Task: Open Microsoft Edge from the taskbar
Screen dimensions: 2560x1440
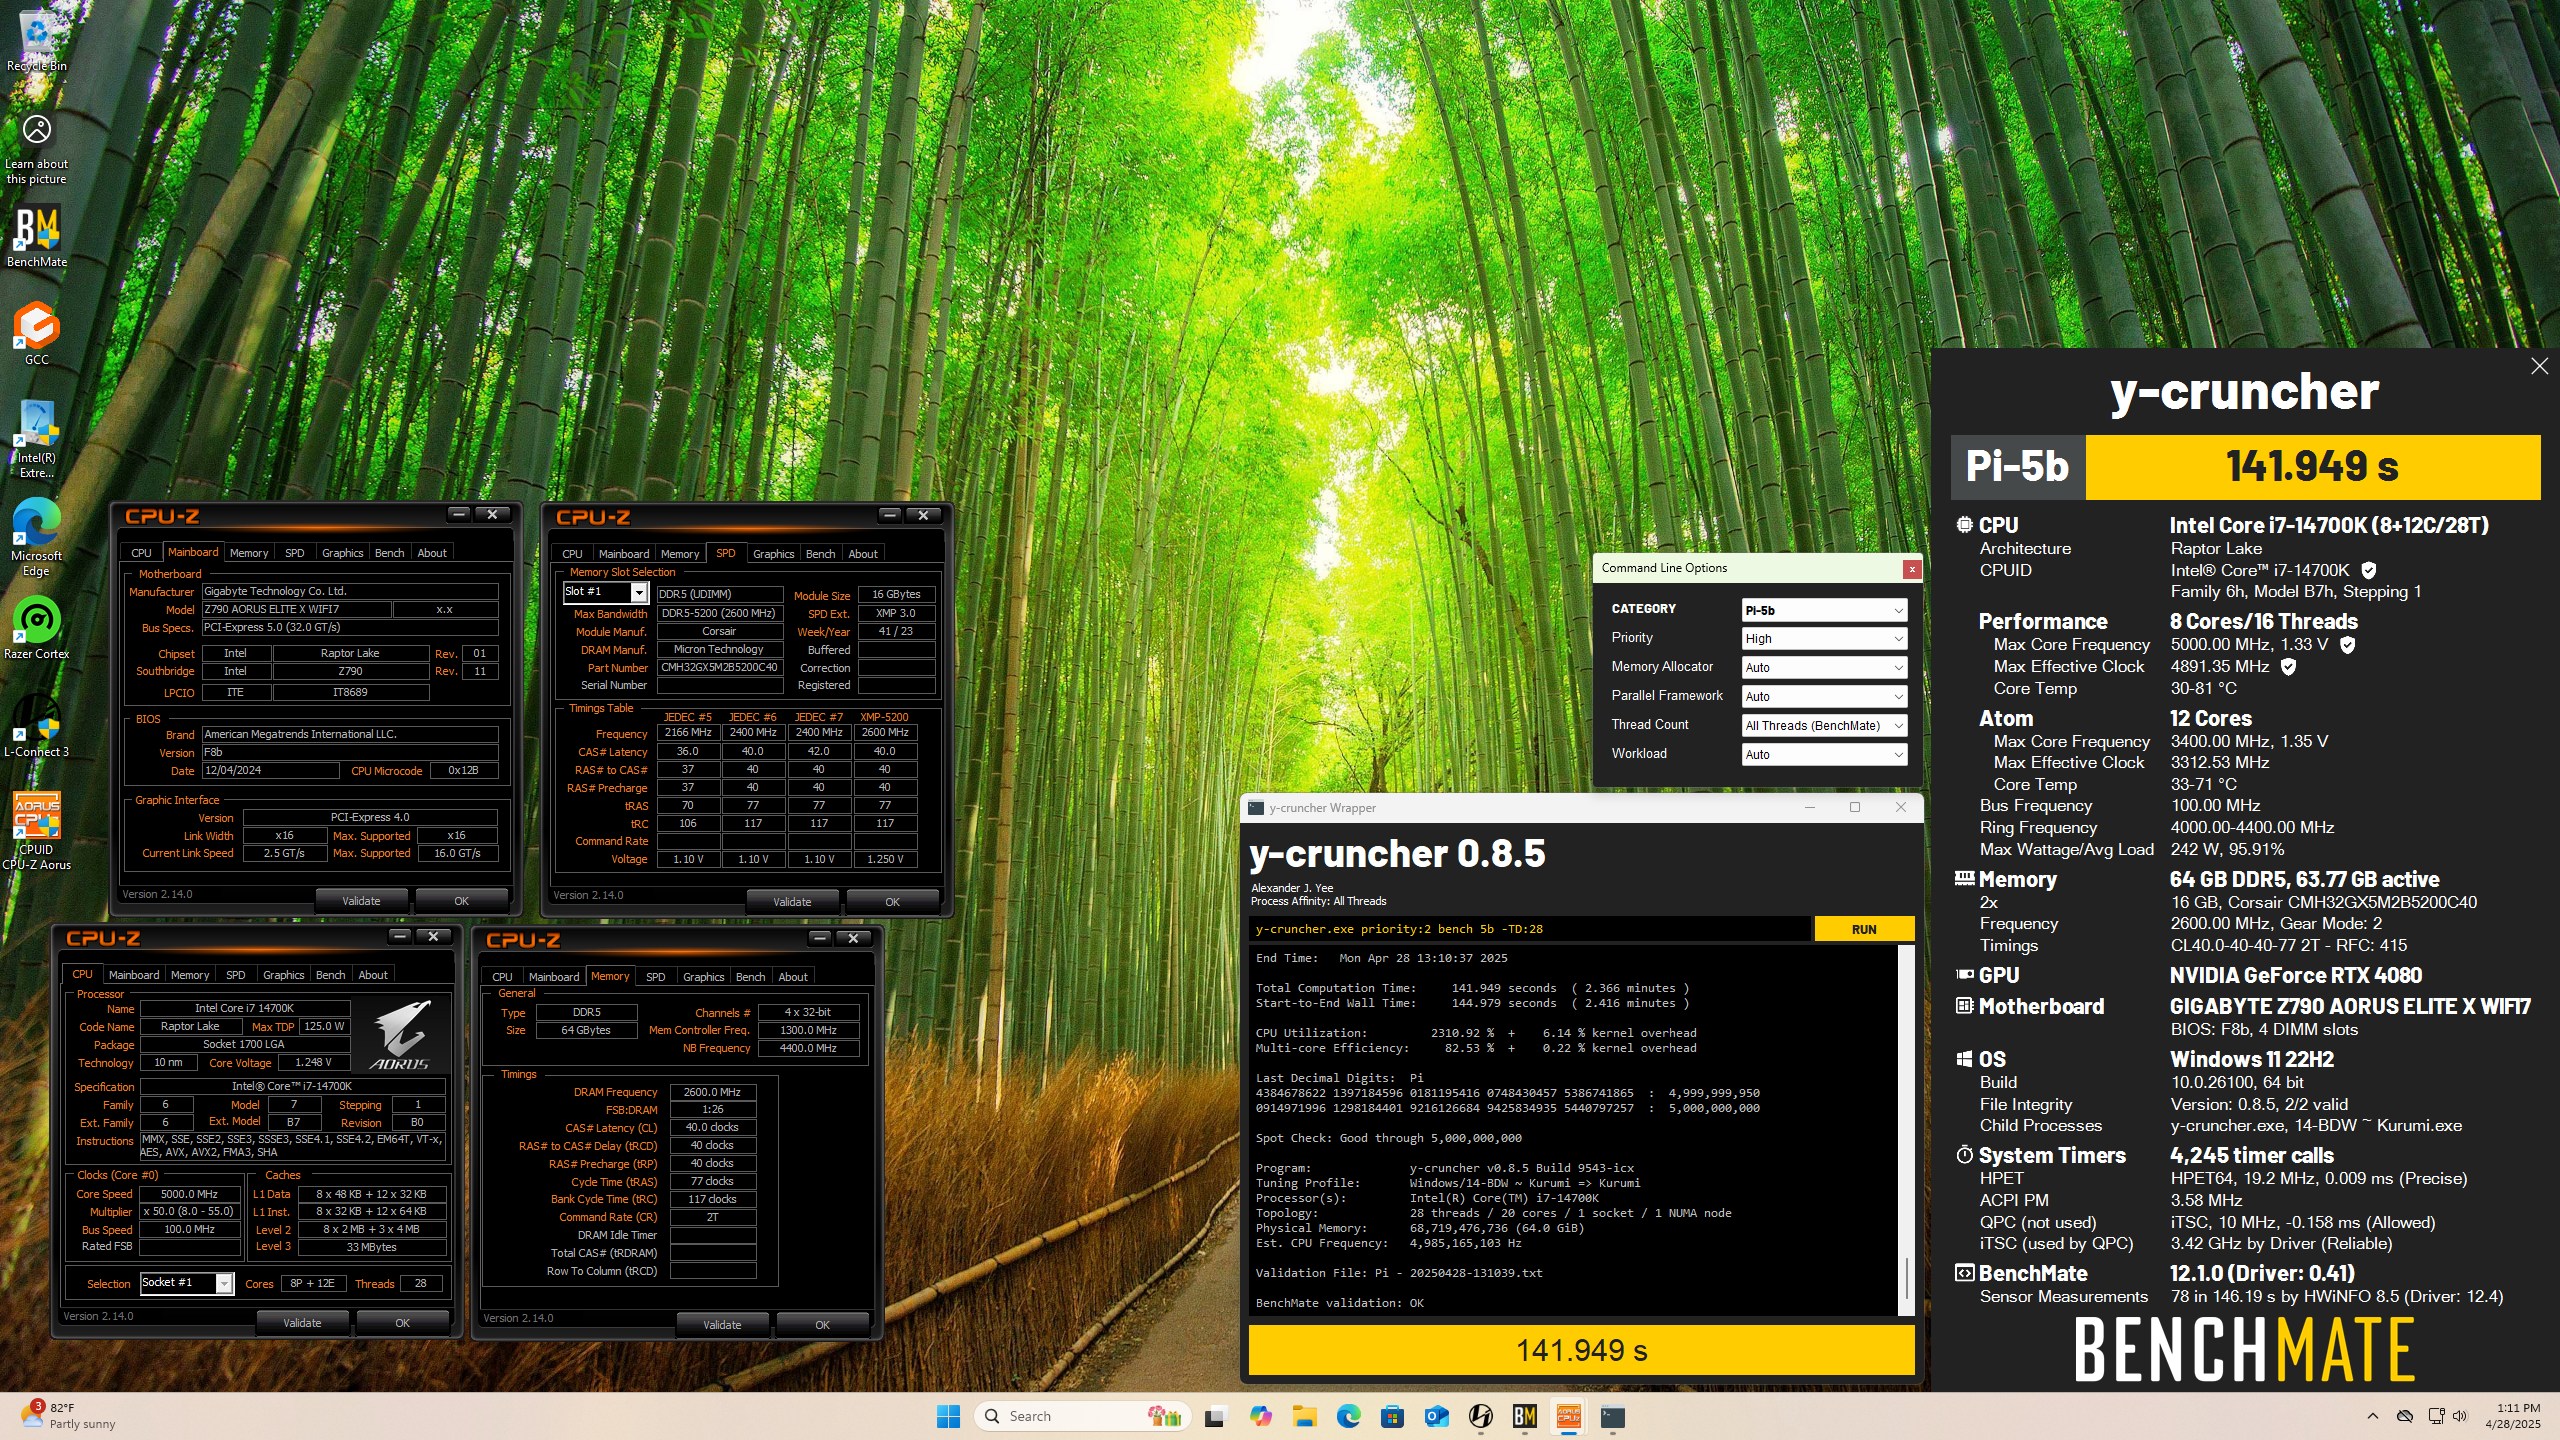Action: point(1348,1416)
